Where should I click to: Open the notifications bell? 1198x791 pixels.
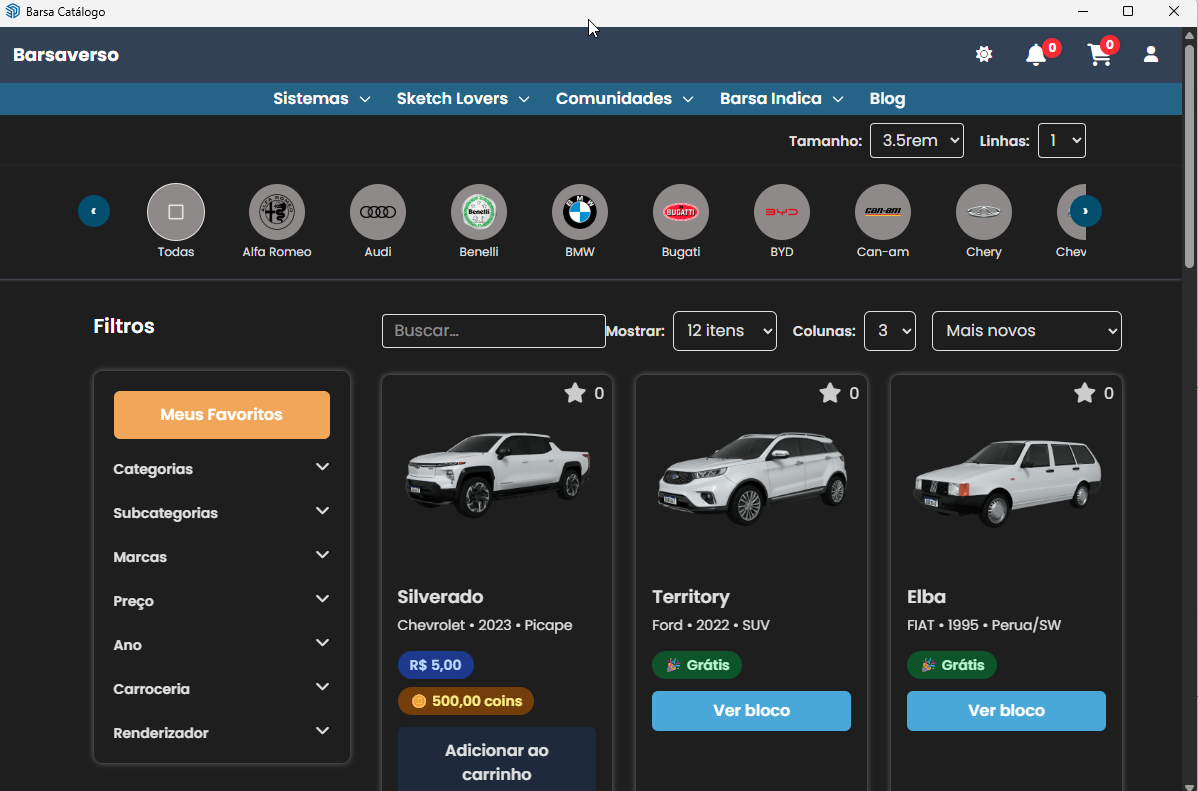tap(1036, 56)
